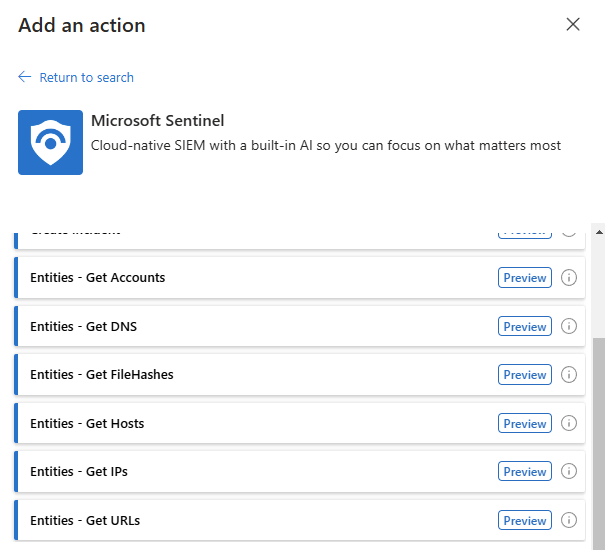605x550 pixels.
Task: Open info icon for Entities - Get Accounts
Action: pyautogui.click(x=569, y=278)
